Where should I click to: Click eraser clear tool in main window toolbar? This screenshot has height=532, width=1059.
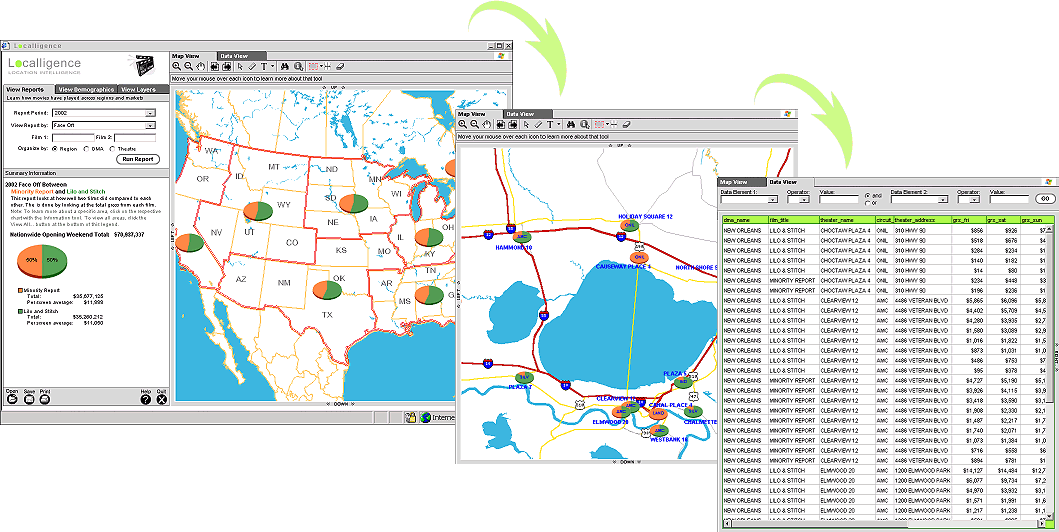pyautogui.click(x=340, y=67)
